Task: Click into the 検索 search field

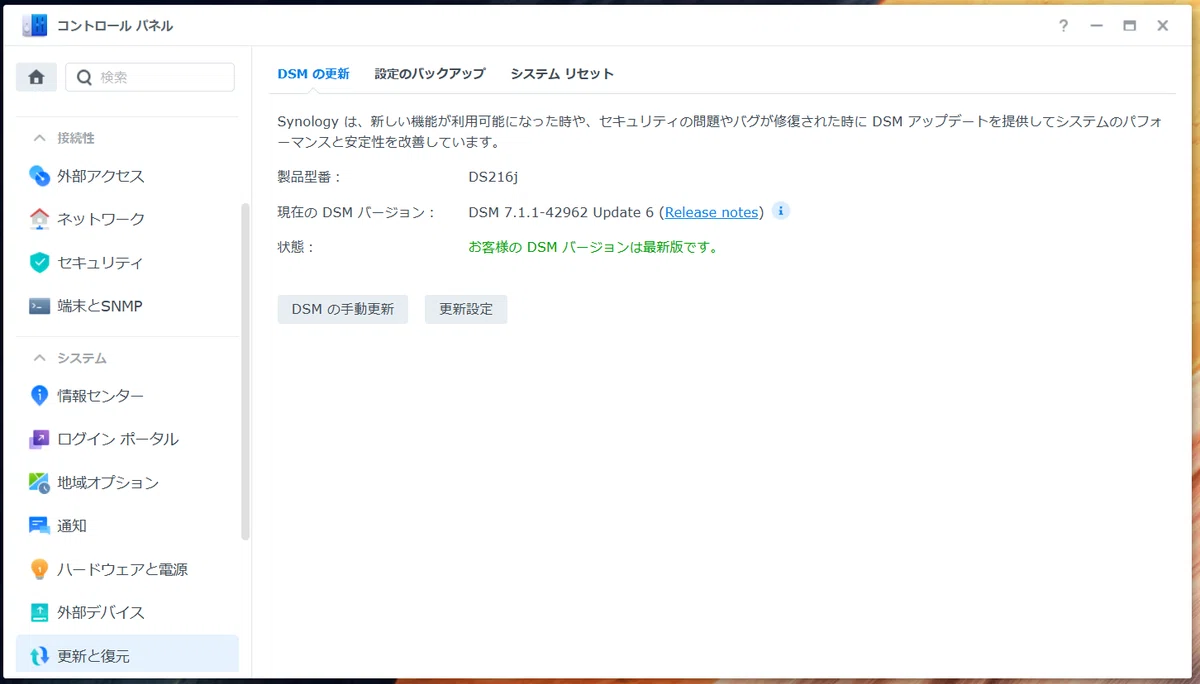Action: 150,77
